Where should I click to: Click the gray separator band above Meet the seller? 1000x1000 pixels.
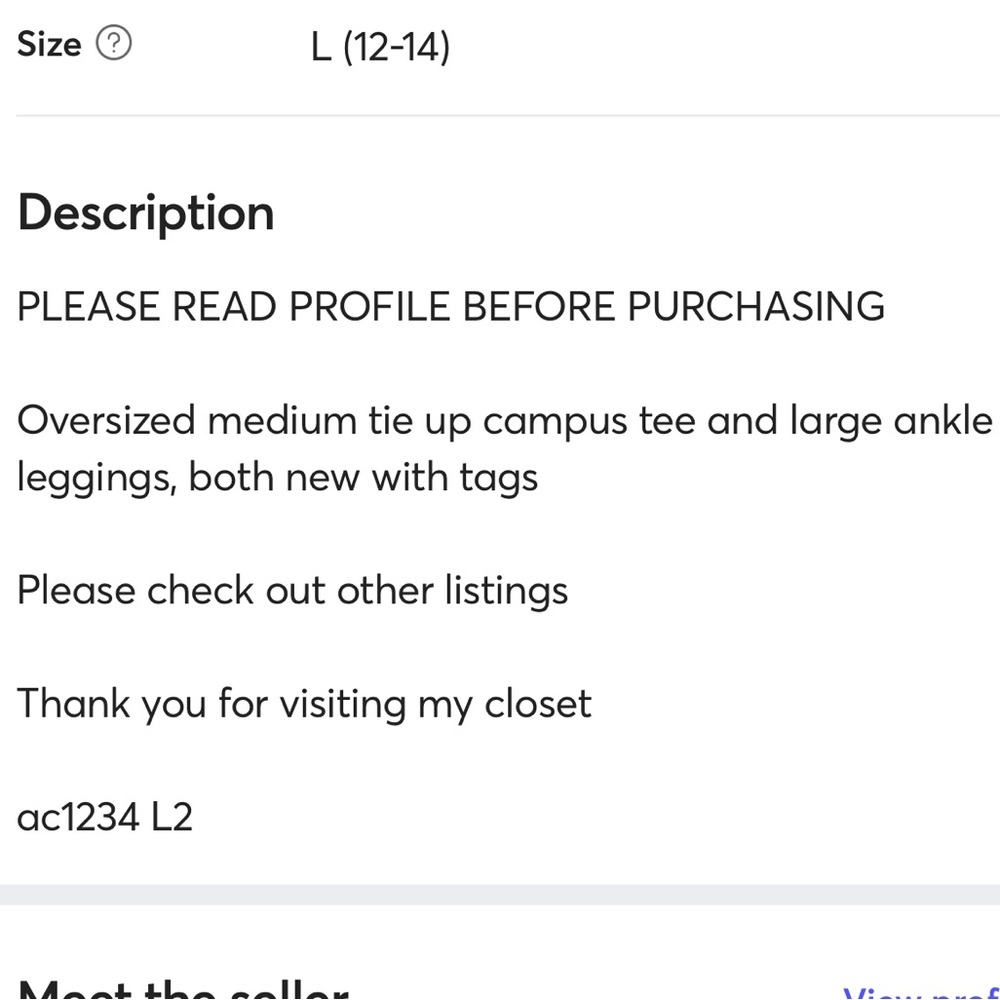point(500,894)
